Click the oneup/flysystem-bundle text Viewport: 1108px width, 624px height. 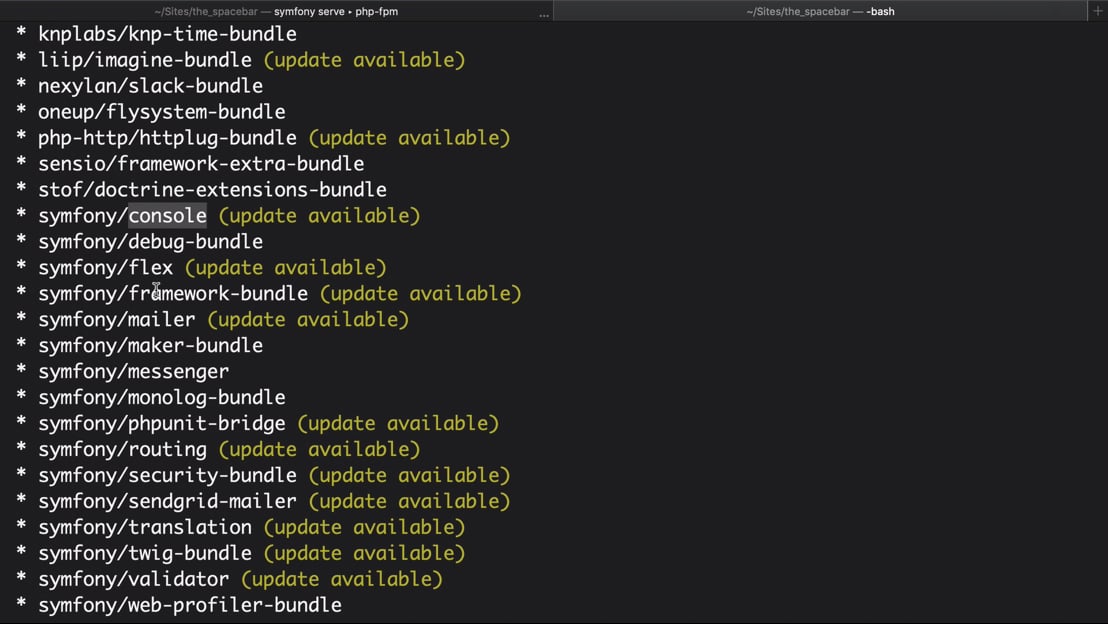(x=161, y=112)
